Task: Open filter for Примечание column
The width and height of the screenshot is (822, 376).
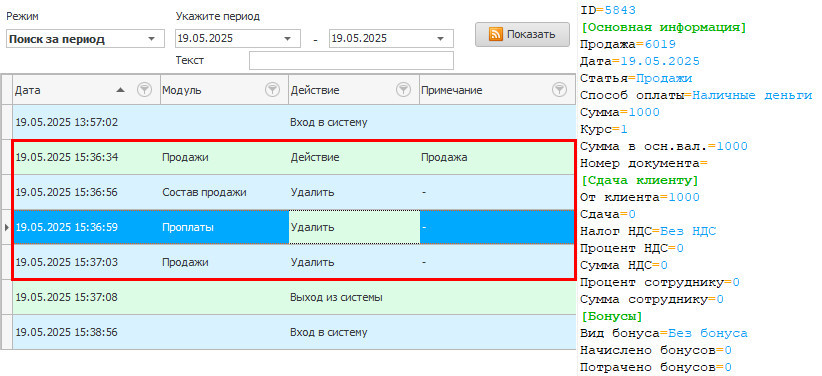Action: [x=559, y=90]
